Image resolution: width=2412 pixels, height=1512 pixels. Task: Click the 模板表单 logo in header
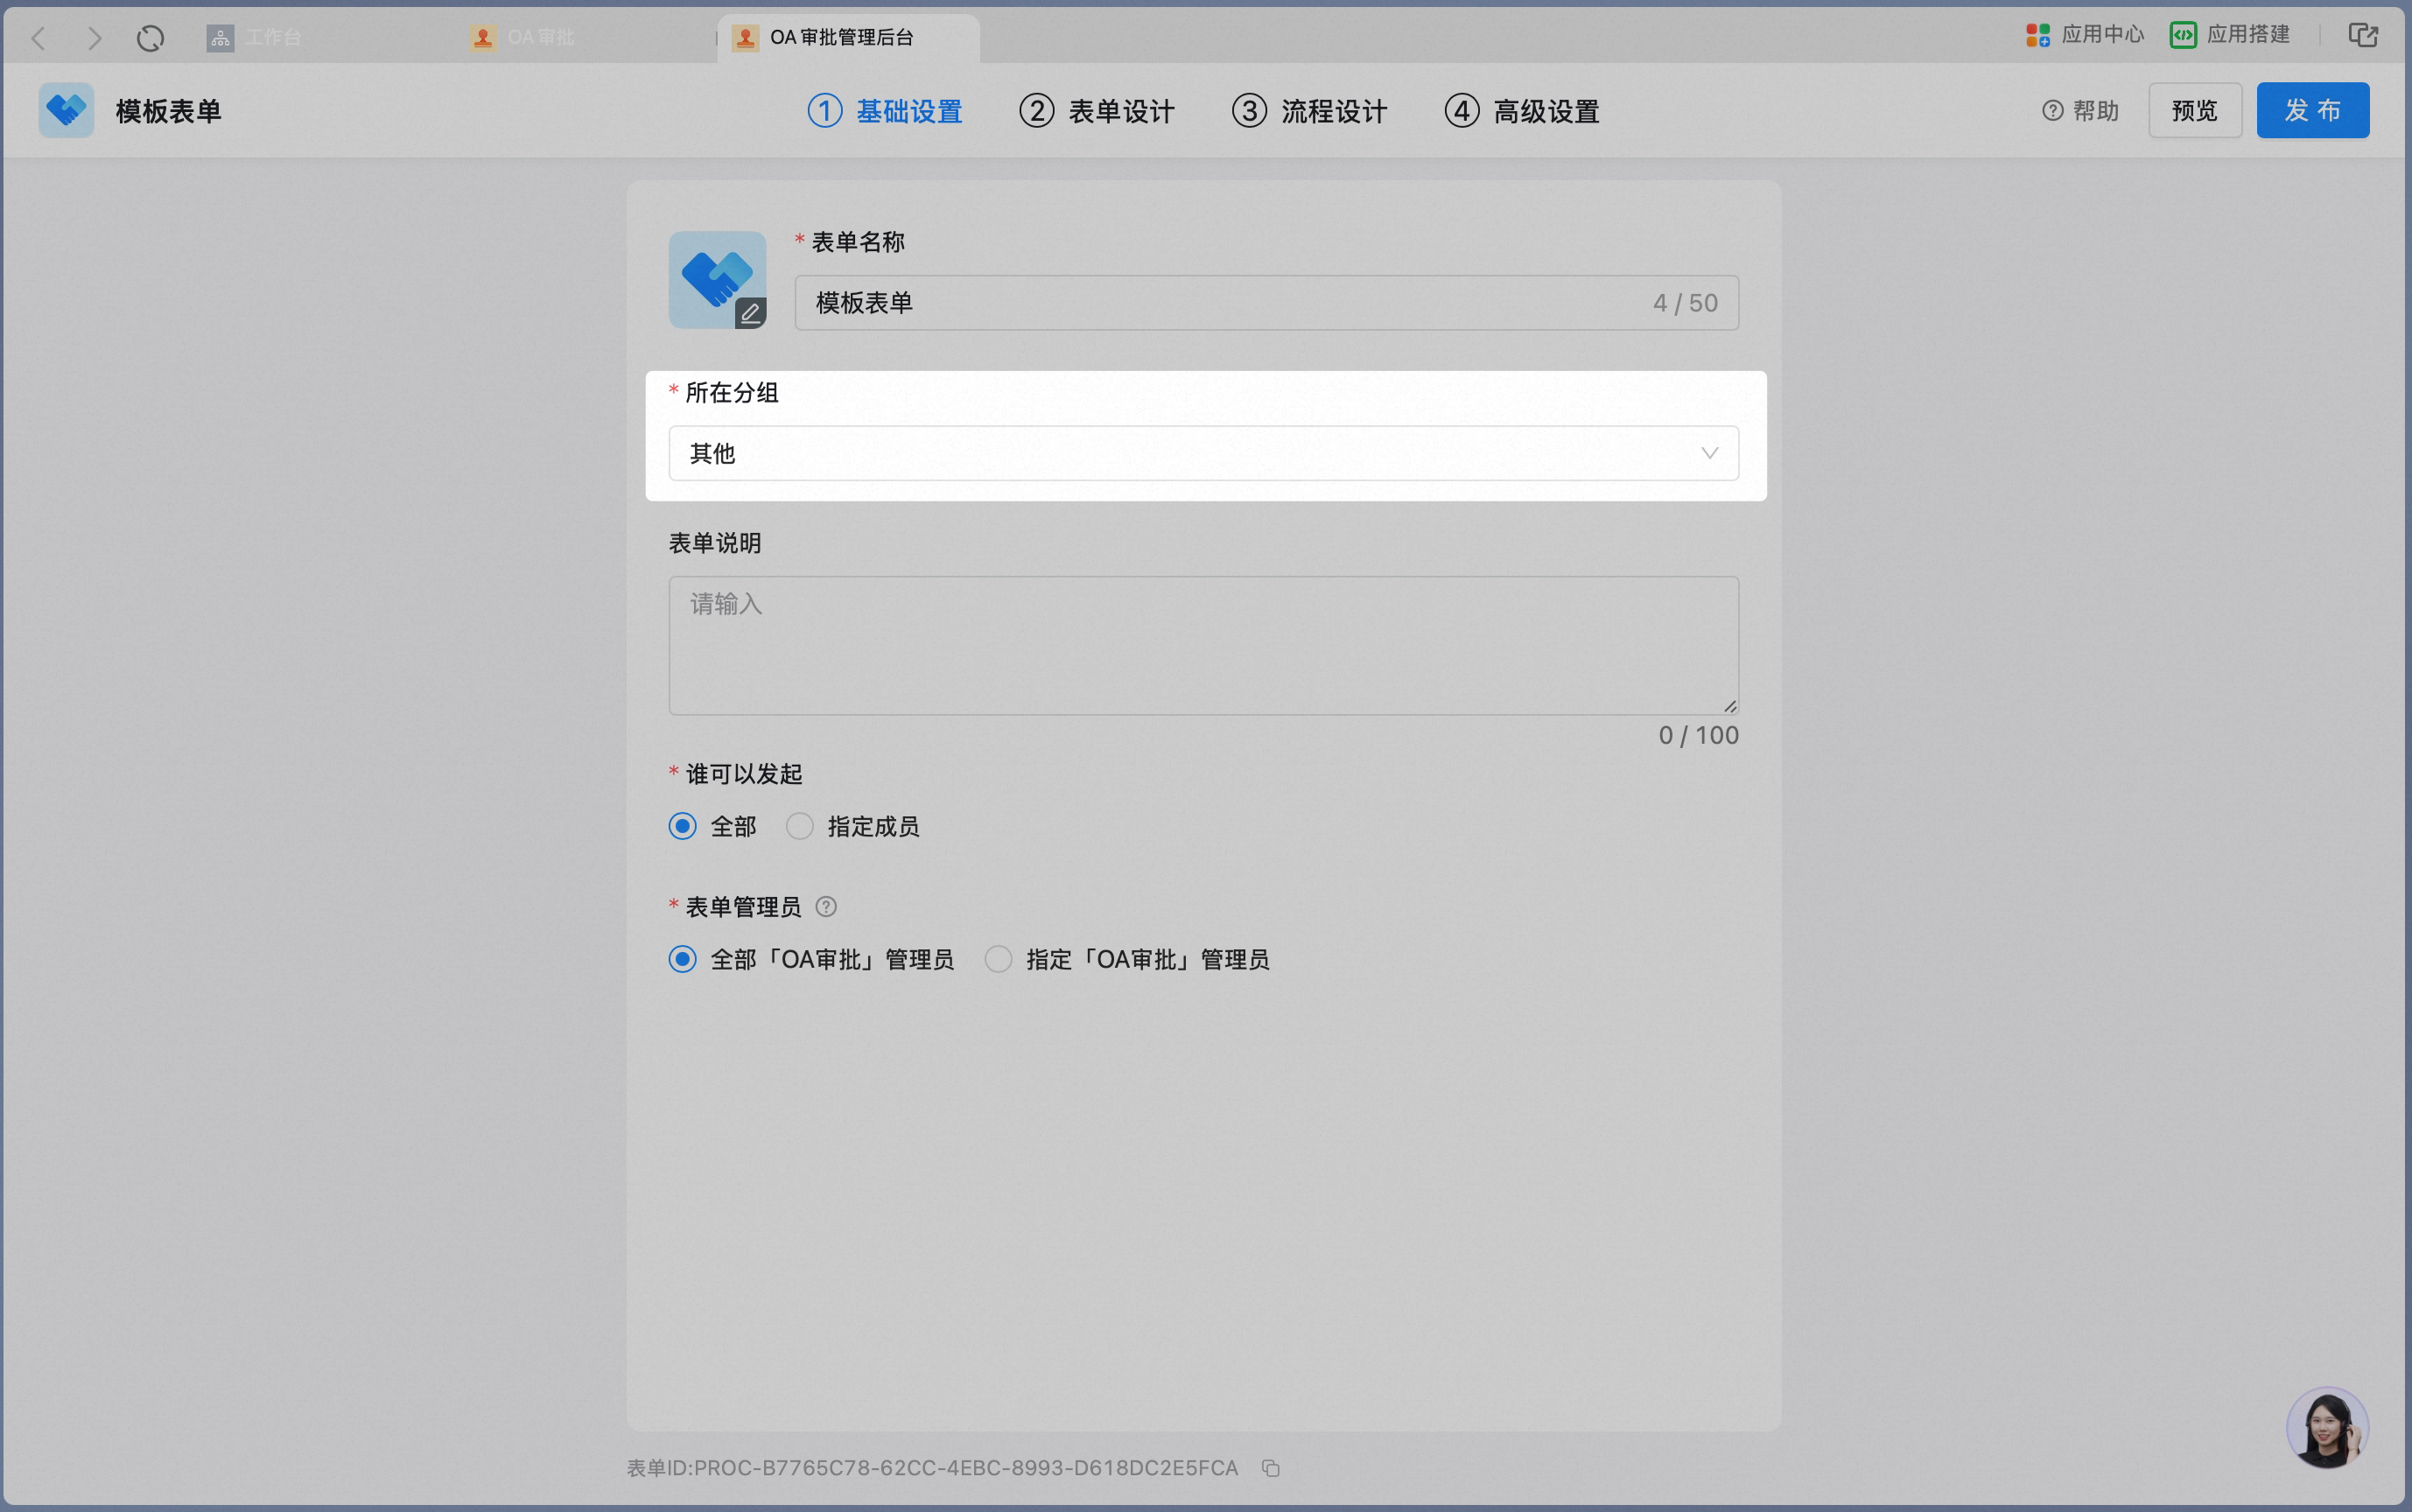point(66,110)
